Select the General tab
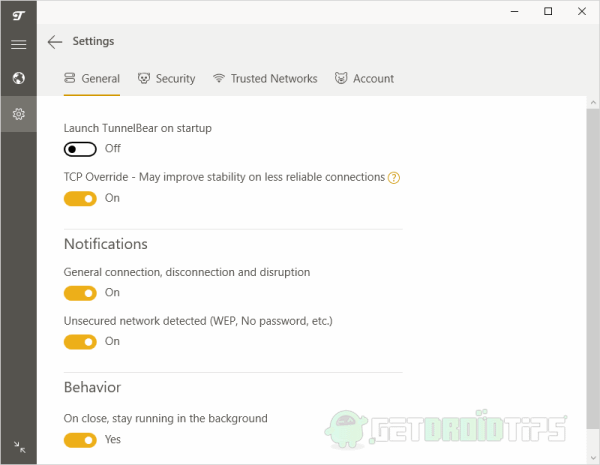Screen dimensions: 600x465 [92, 79]
